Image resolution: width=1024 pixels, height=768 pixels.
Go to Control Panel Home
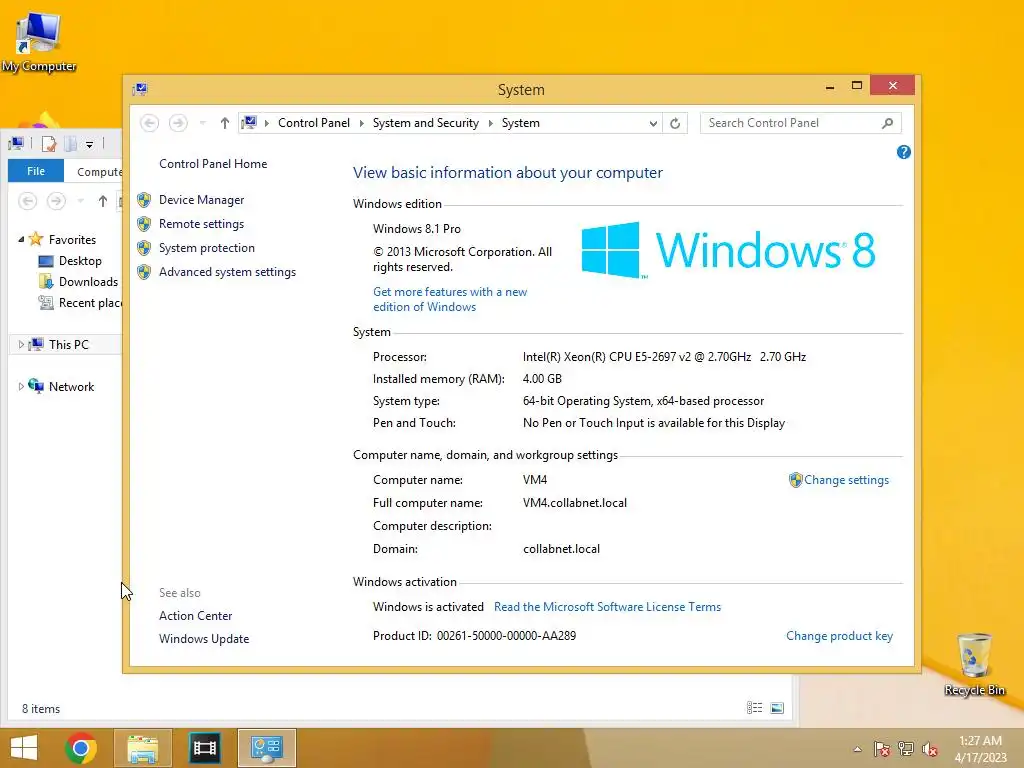click(x=213, y=164)
